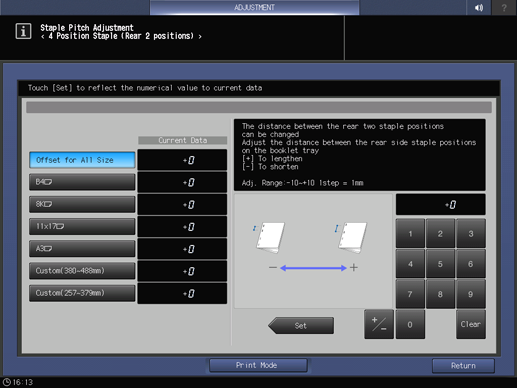Click Return to exit the screen
Viewport: 517px width, 388px height.
point(463,366)
